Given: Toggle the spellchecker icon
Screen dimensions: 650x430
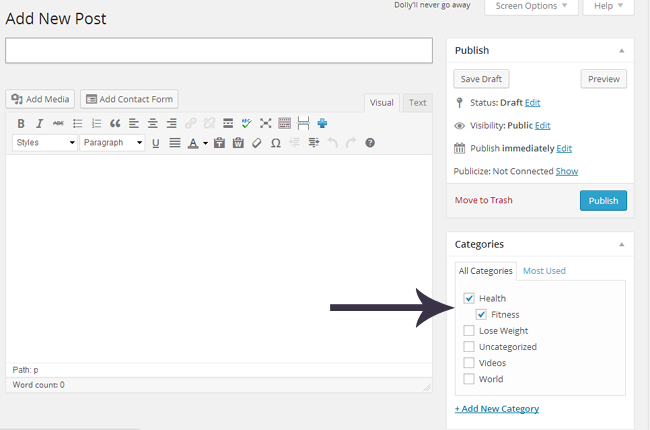Looking at the screenshot, I should 247,124.
